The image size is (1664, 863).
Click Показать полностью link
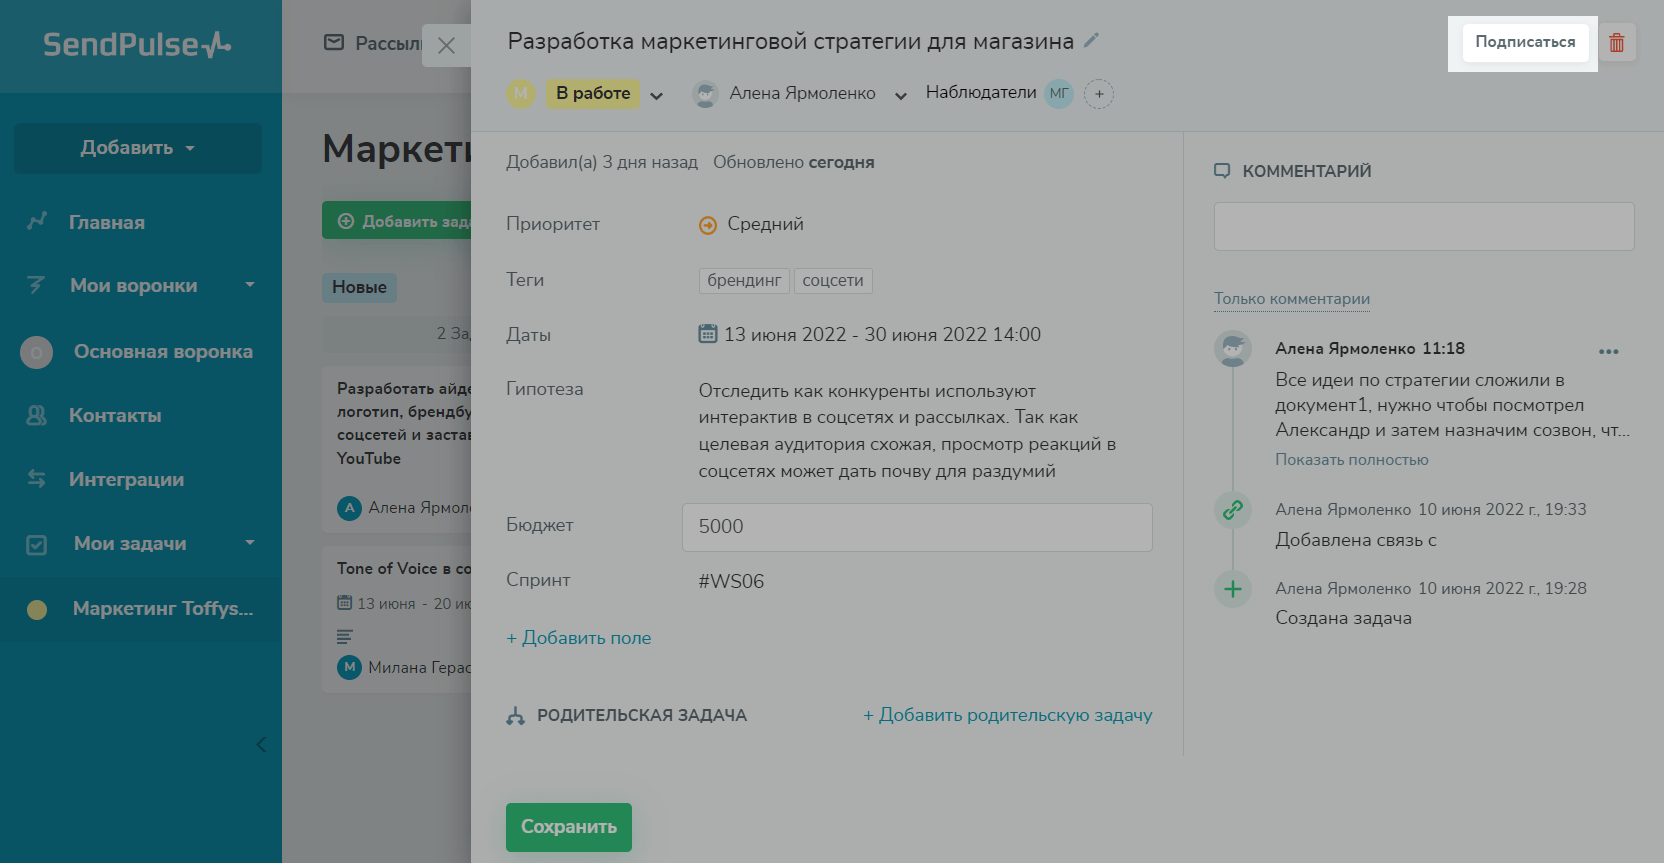tap(1352, 460)
